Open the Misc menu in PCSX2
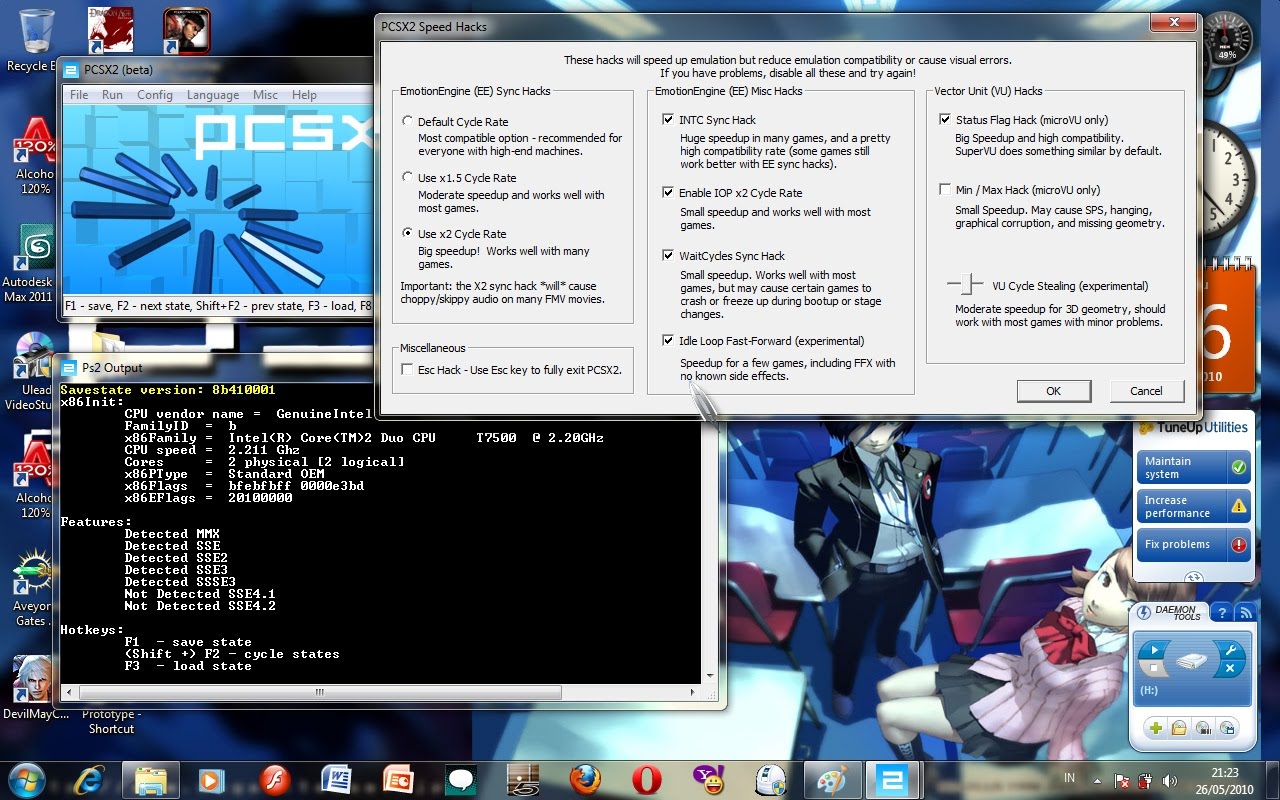 click(x=265, y=95)
